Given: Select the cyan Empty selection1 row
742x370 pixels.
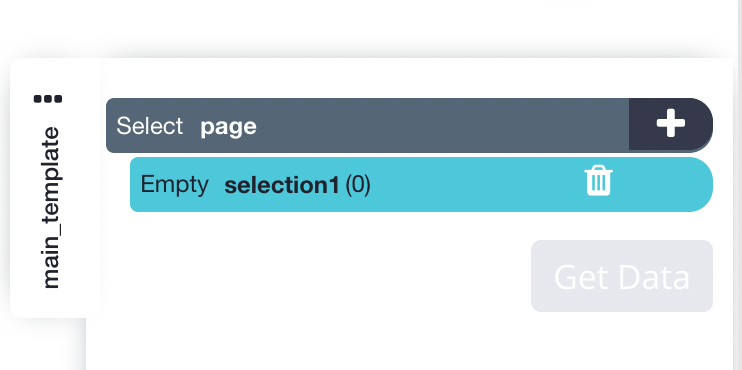Looking at the screenshot, I should [421, 185].
